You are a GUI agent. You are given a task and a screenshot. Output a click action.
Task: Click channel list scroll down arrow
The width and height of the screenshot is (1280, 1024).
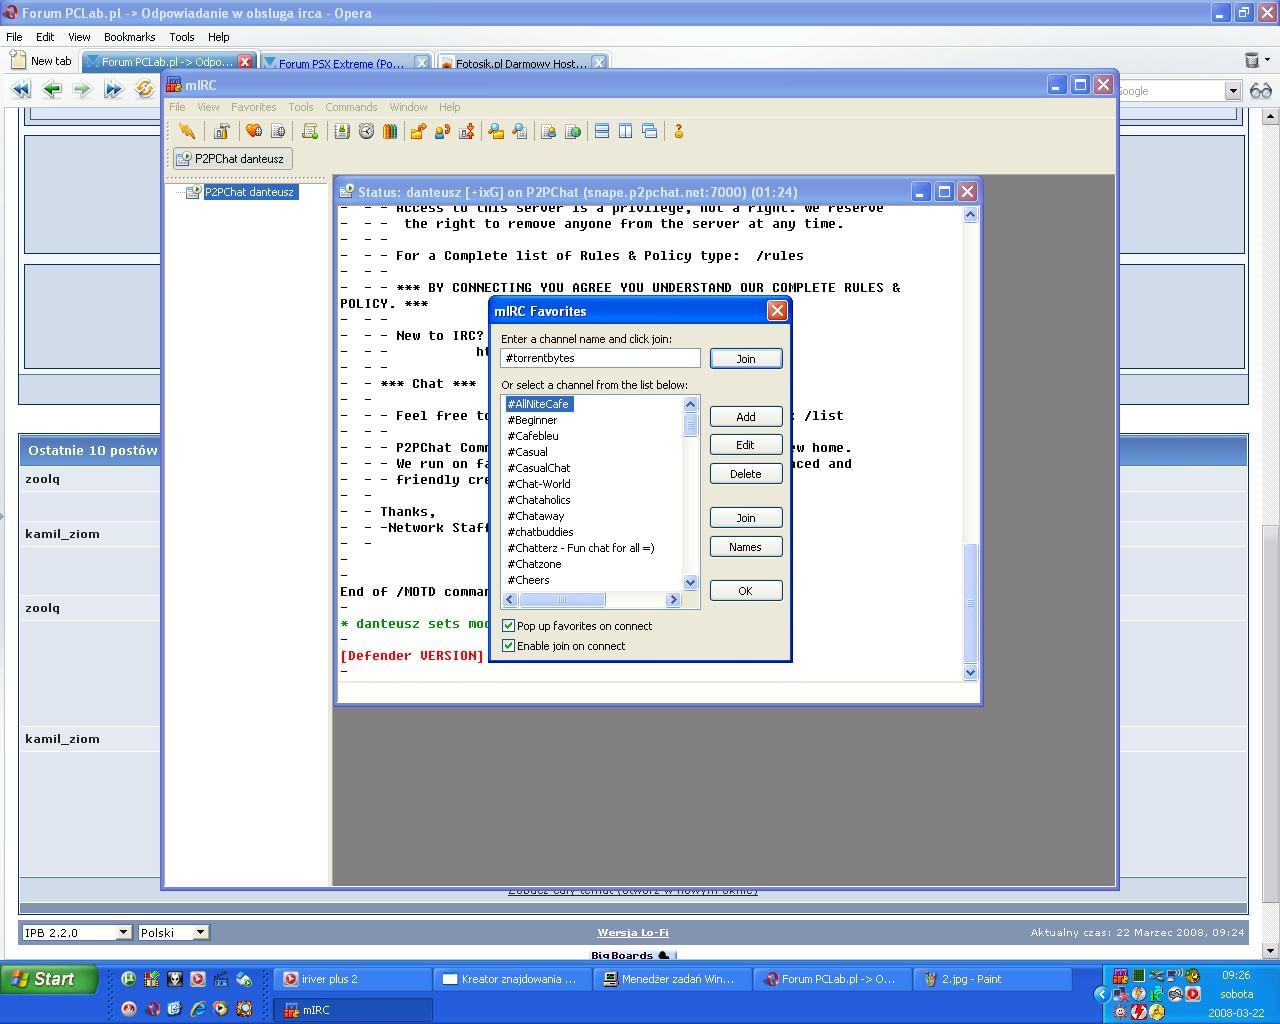(x=690, y=582)
